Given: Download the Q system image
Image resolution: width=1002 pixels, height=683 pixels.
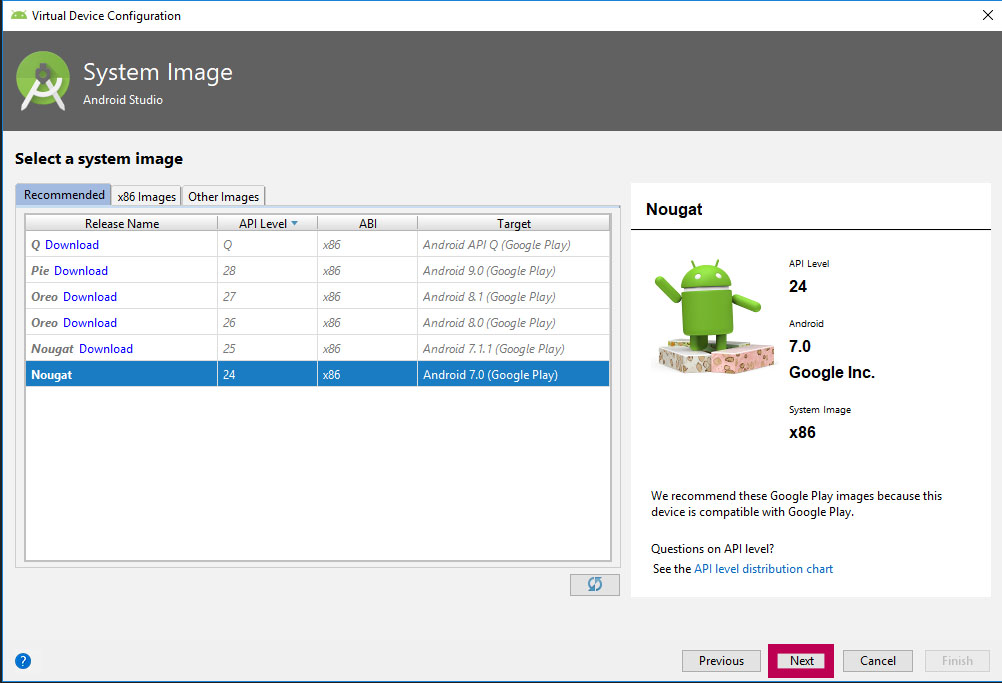Looking at the screenshot, I should [x=72, y=245].
